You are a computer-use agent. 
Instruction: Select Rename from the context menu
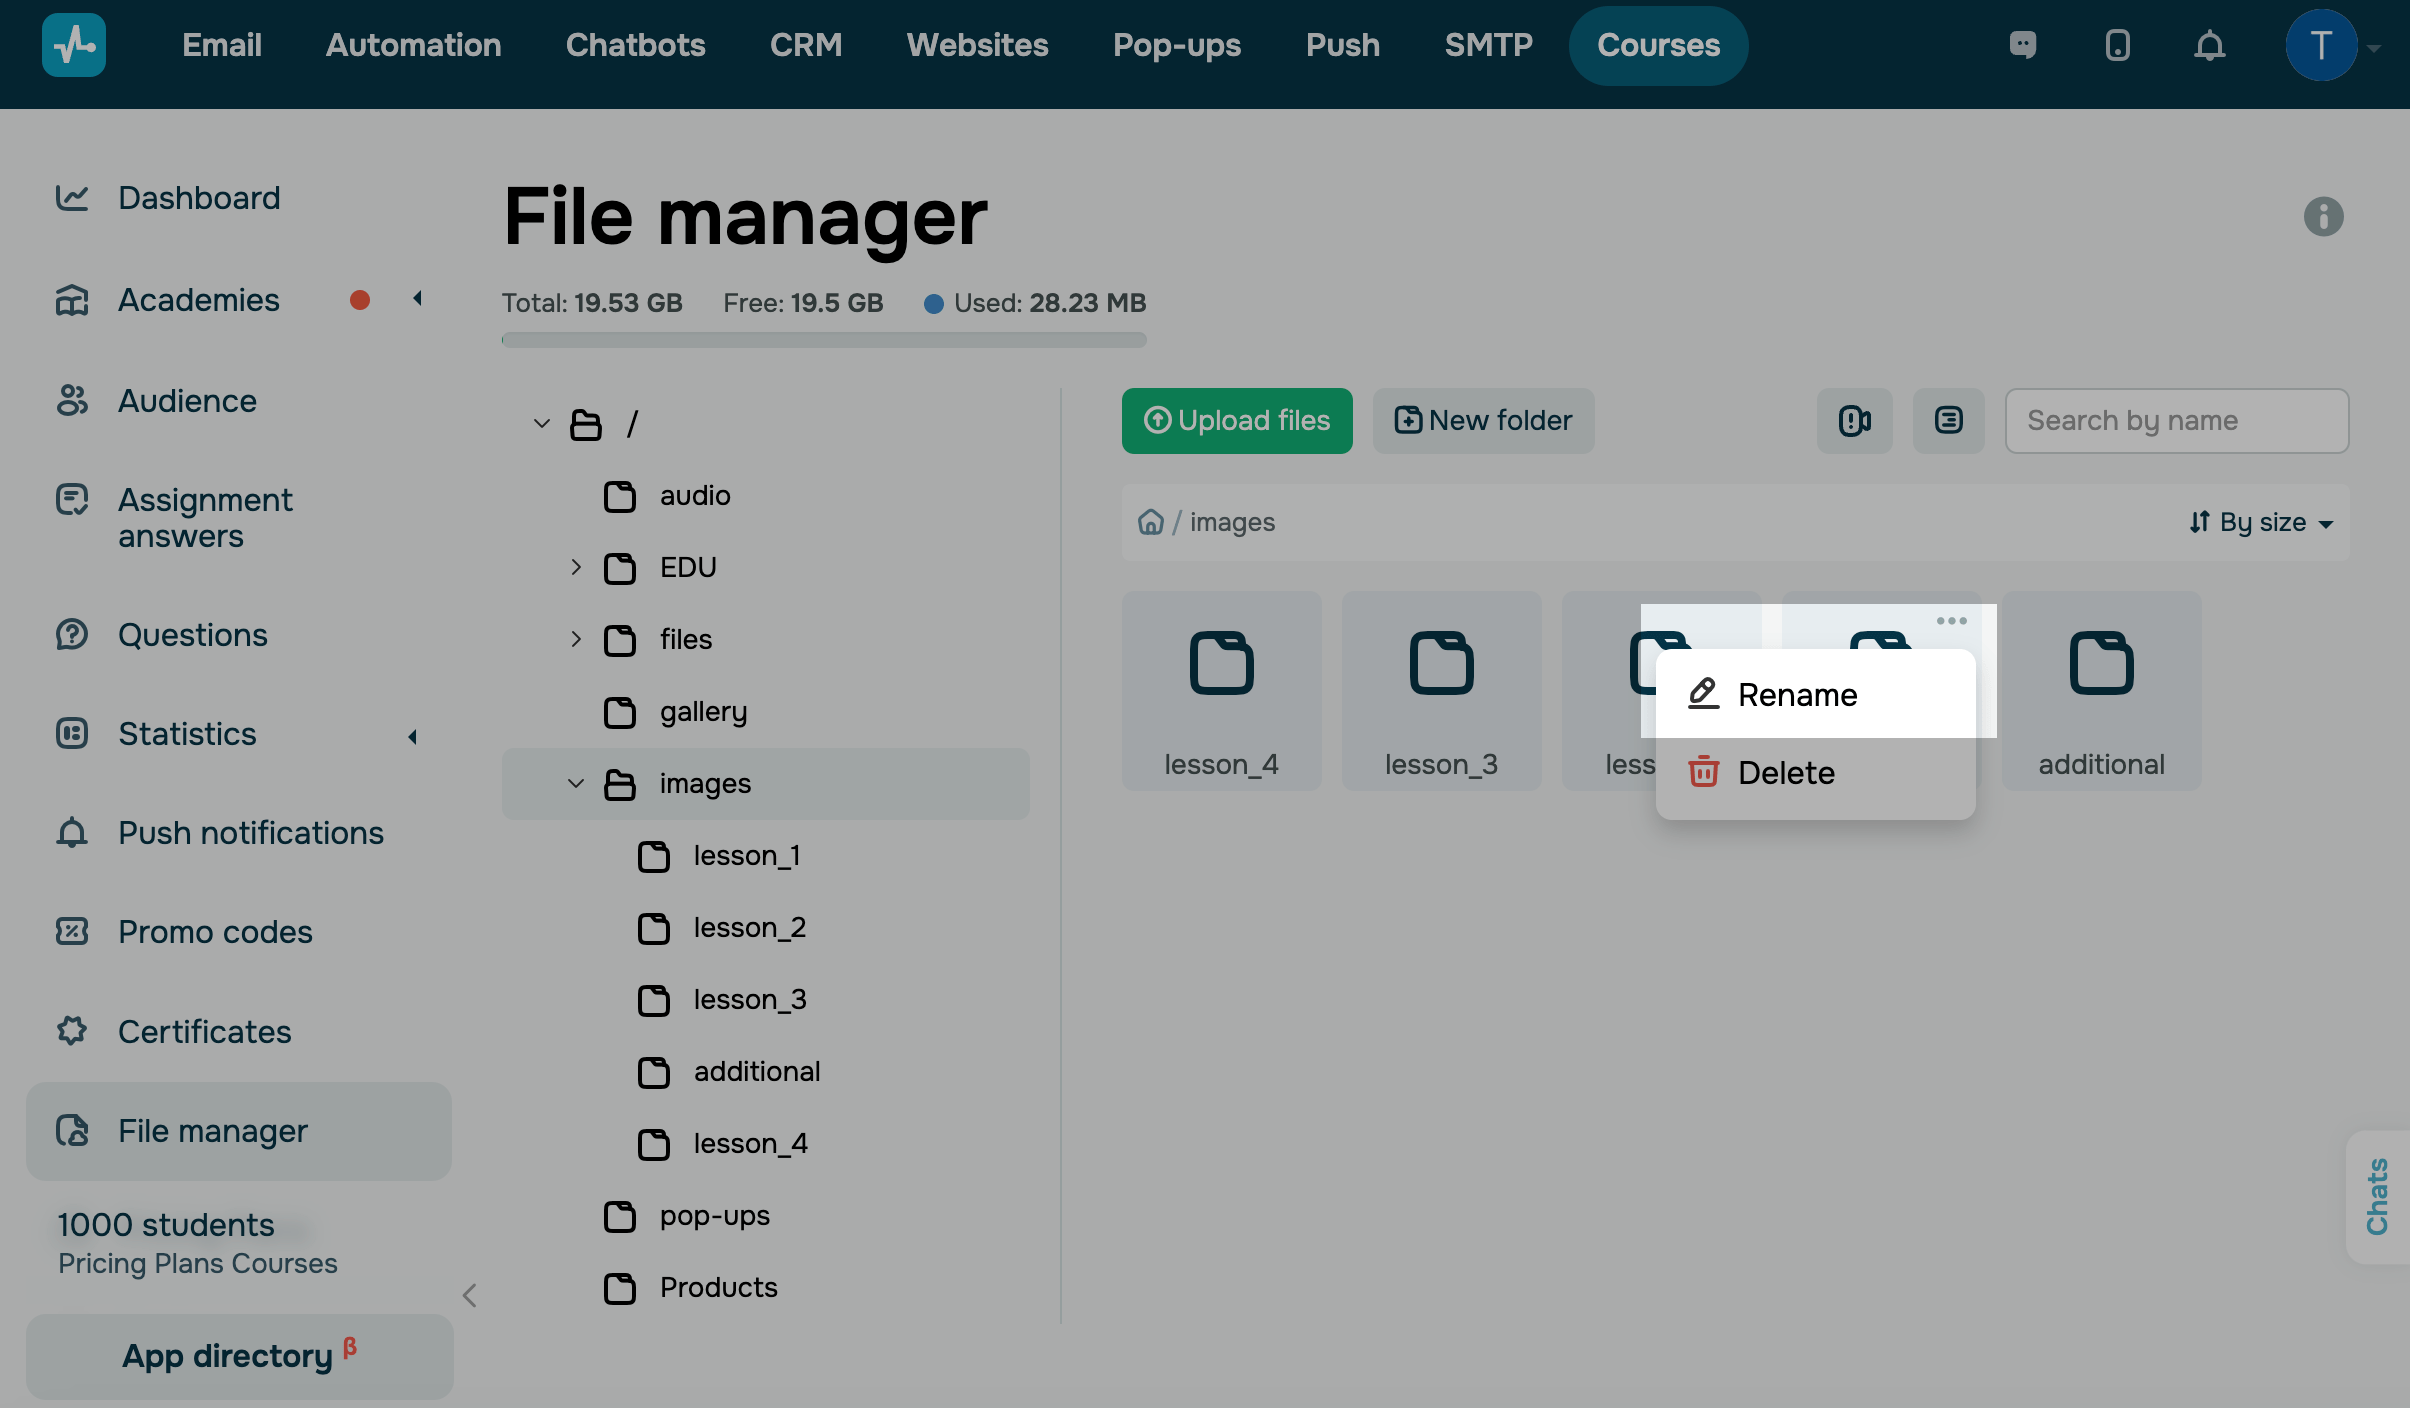(x=1797, y=695)
